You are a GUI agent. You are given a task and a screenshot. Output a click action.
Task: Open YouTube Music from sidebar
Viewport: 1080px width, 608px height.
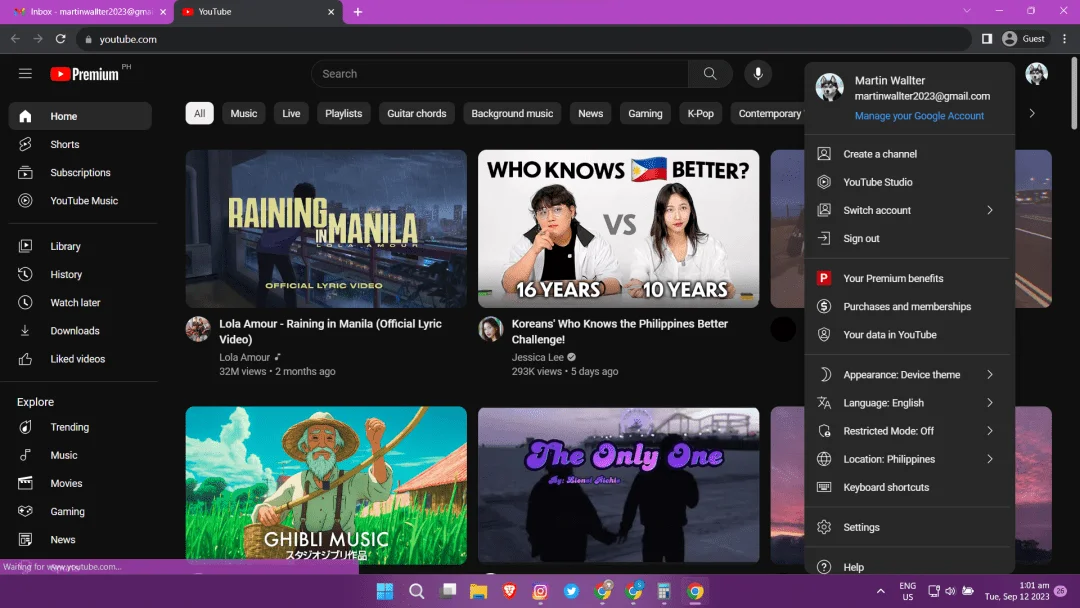coord(81,201)
